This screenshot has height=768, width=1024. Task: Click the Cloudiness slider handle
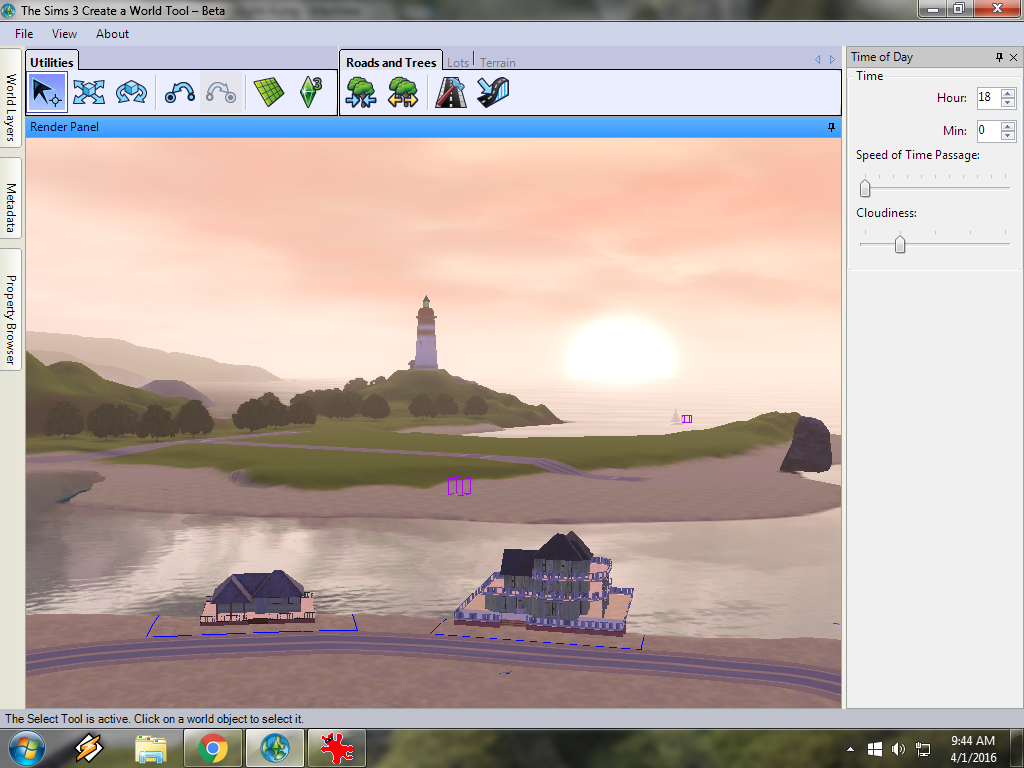(900, 244)
